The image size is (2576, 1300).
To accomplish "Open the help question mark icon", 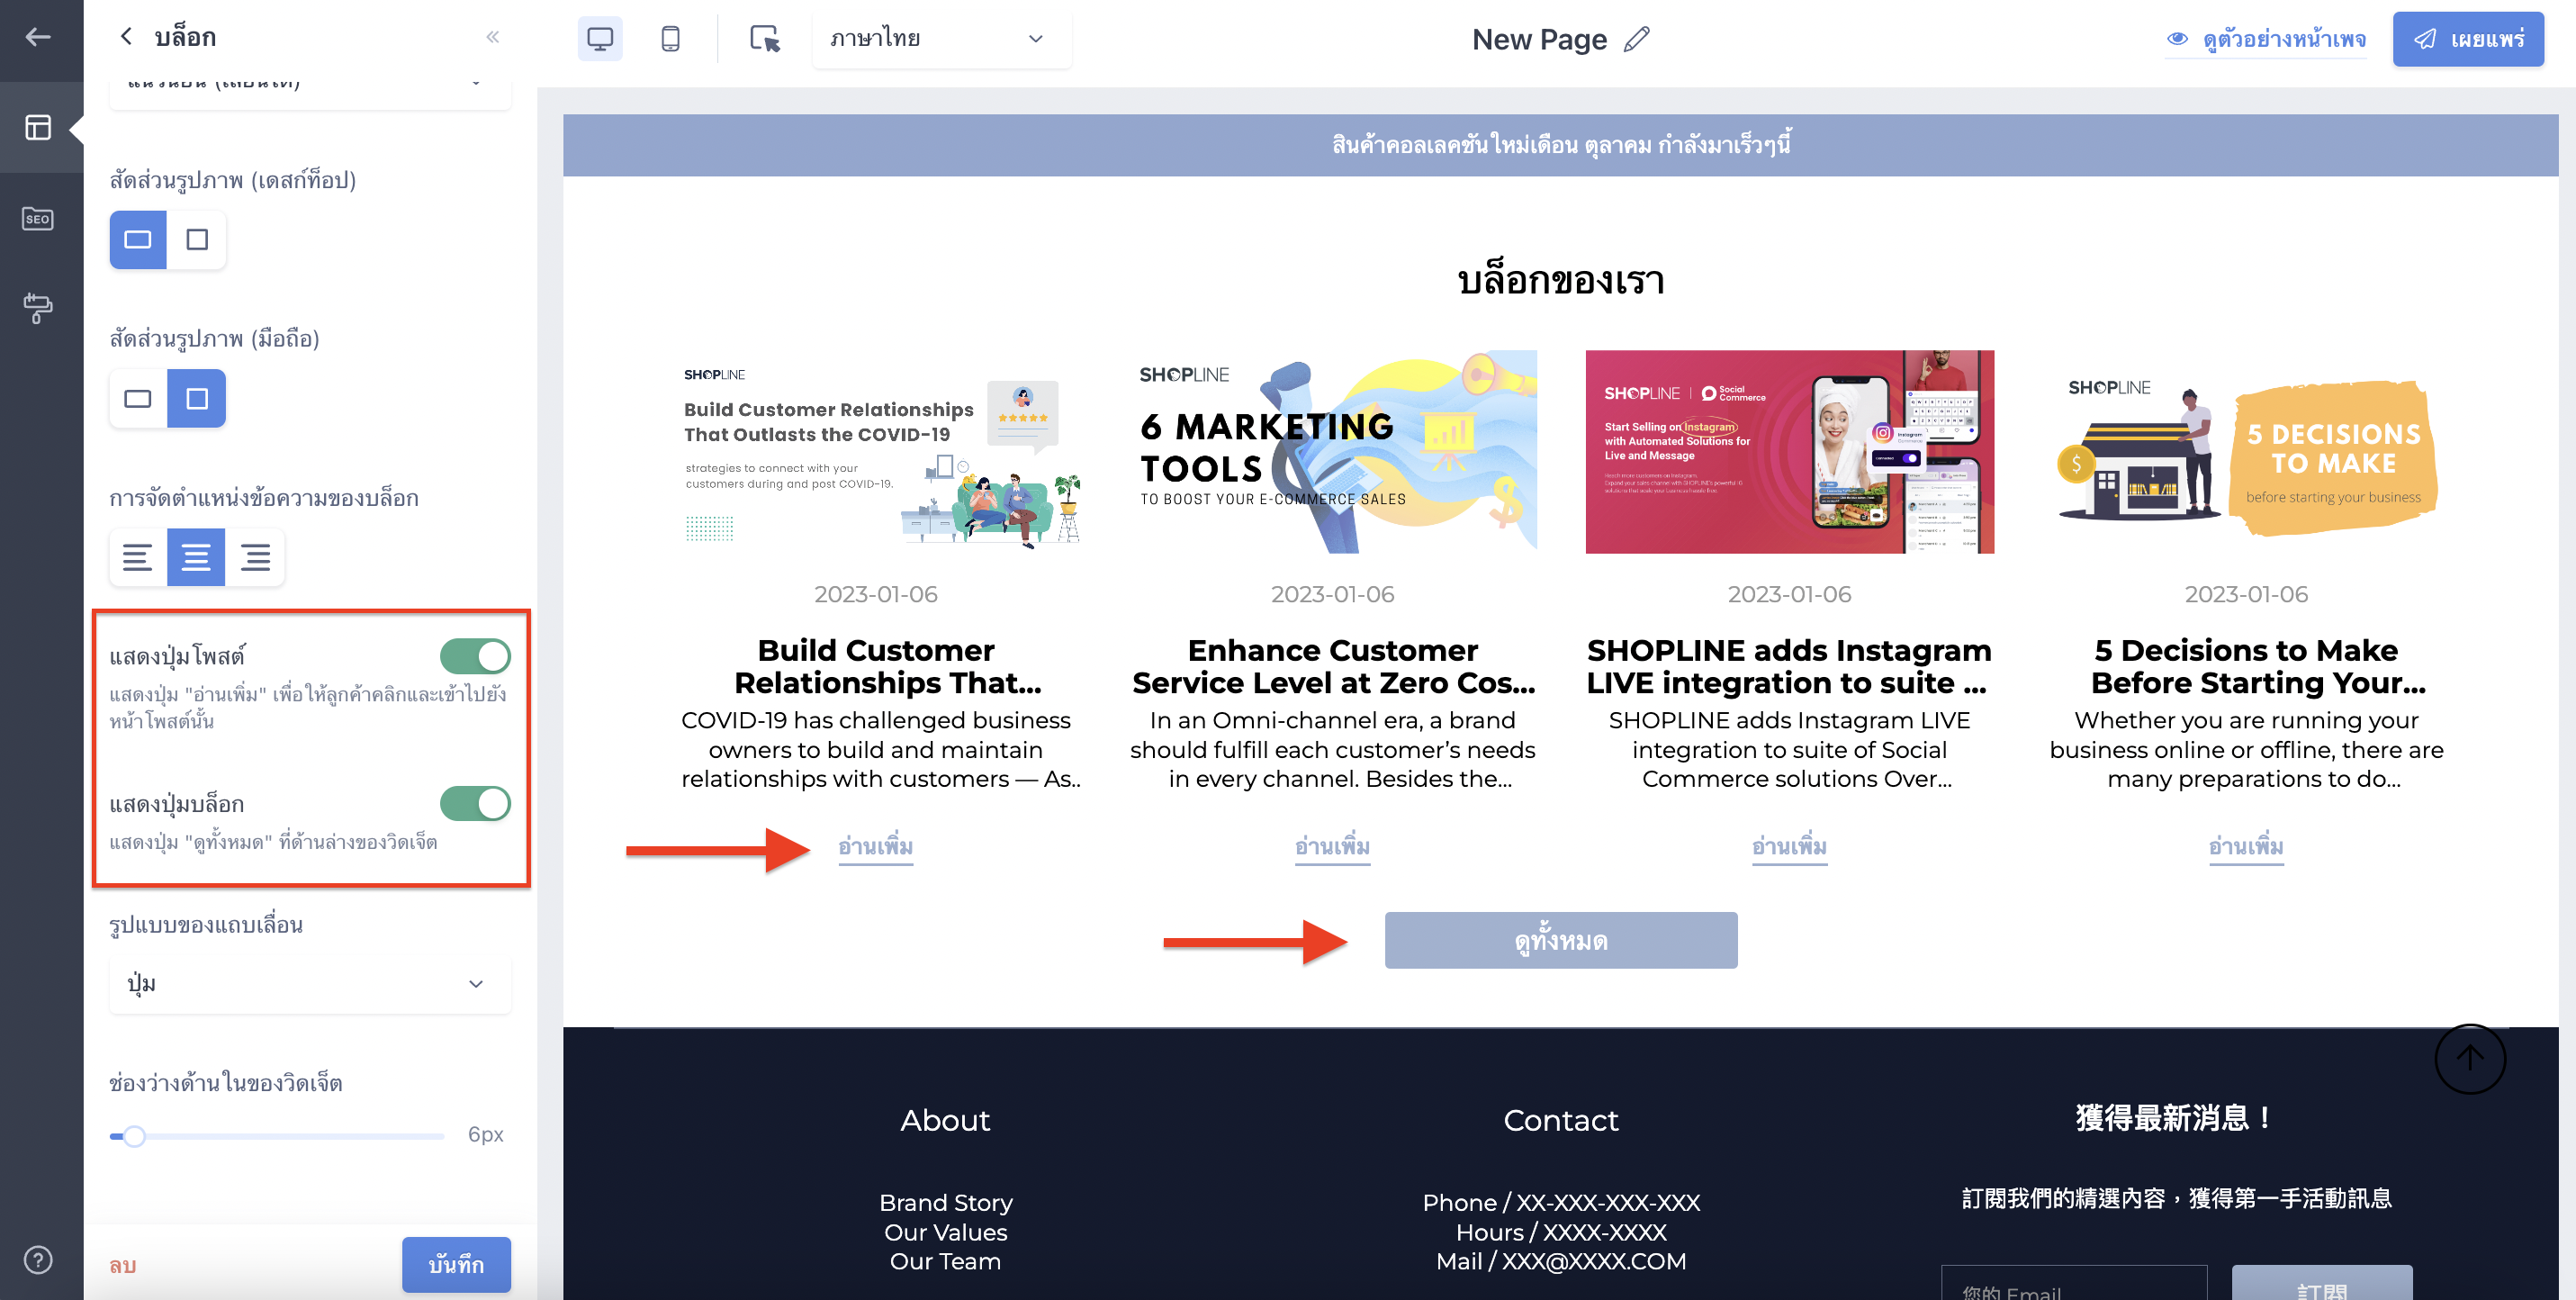I will pos(38,1259).
